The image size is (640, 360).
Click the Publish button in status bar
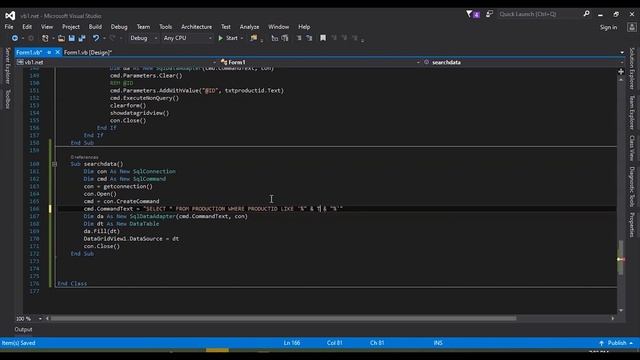point(616,343)
